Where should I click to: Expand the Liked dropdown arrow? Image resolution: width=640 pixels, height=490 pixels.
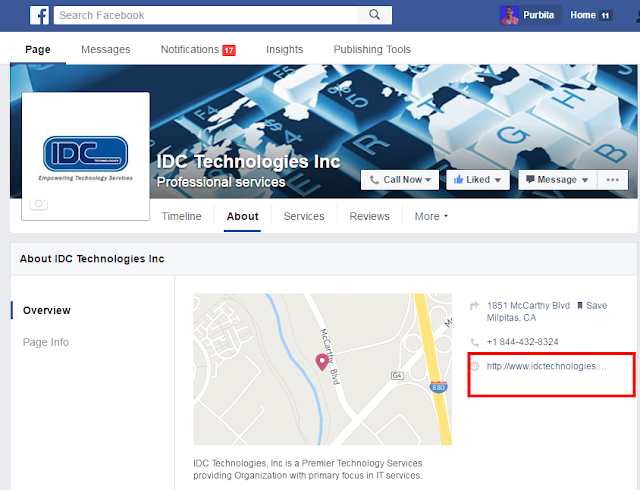[x=498, y=180]
